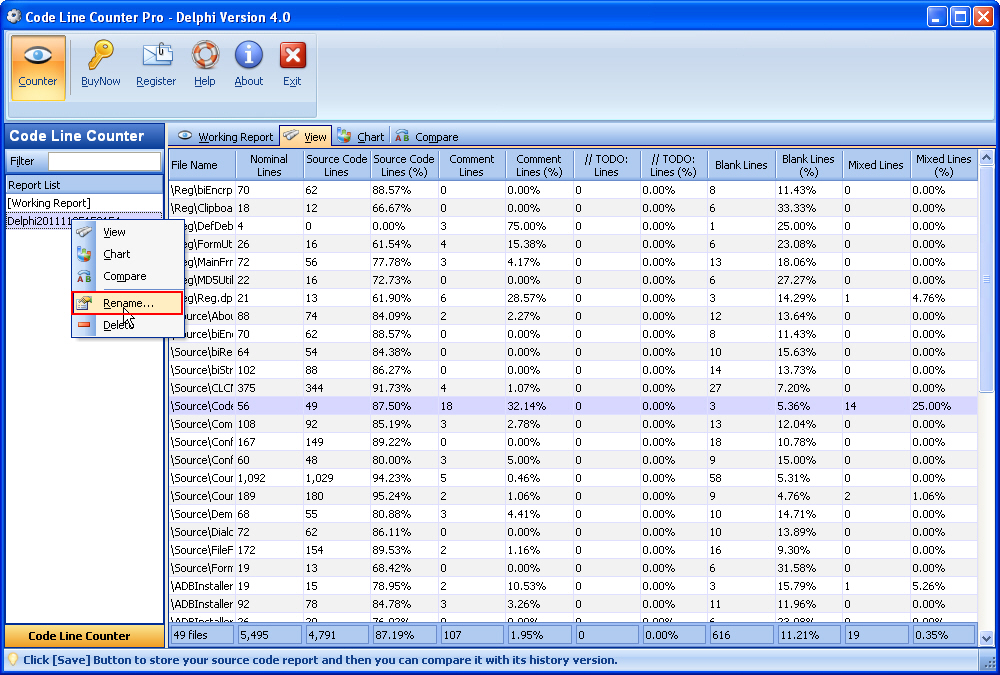The width and height of the screenshot is (1000, 675).
Task: Open the Chart tab
Action: [x=361, y=137]
